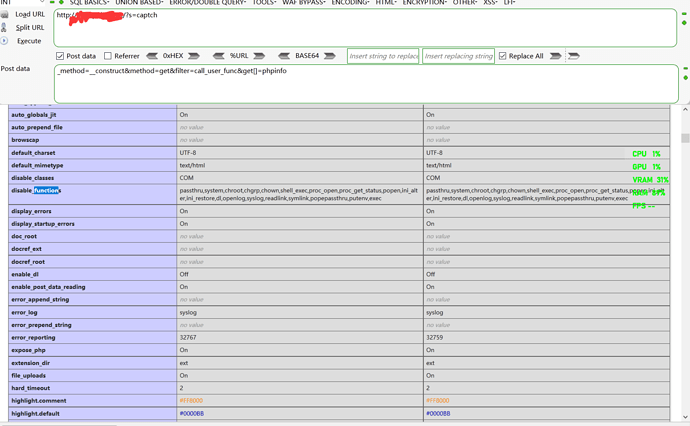
Task: Click the enable_dl row label
Action: 25,274
